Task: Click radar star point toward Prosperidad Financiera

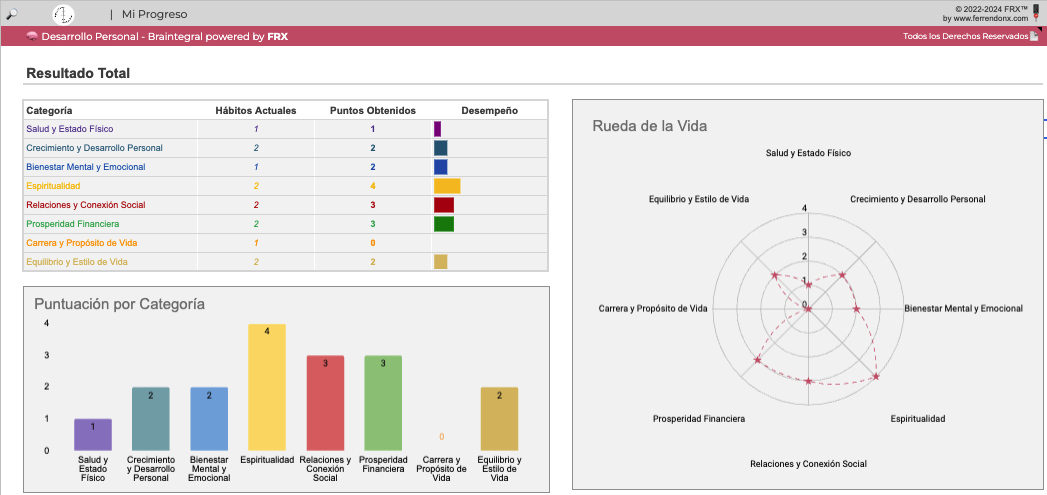Action: pyautogui.click(x=757, y=360)
